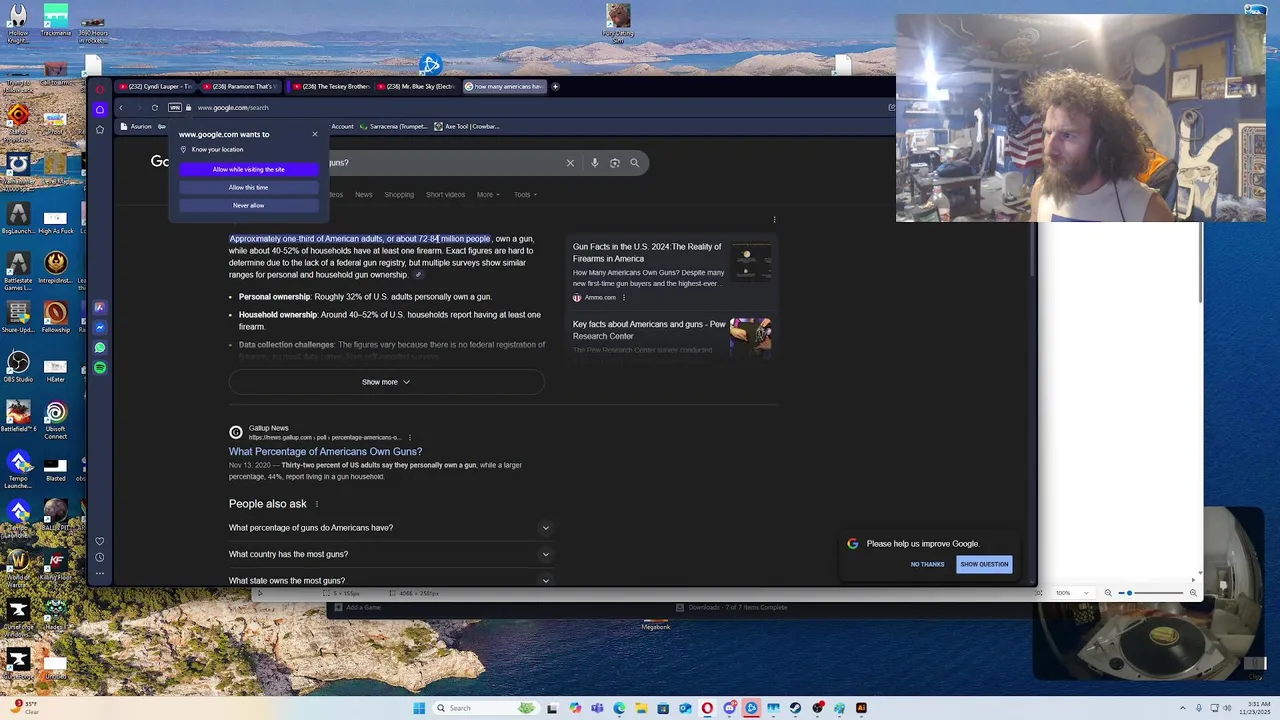Click the browser Back arrow
Image resolution: width=1280 pixels, height=720 pixels.
click(x=121, y=107)
